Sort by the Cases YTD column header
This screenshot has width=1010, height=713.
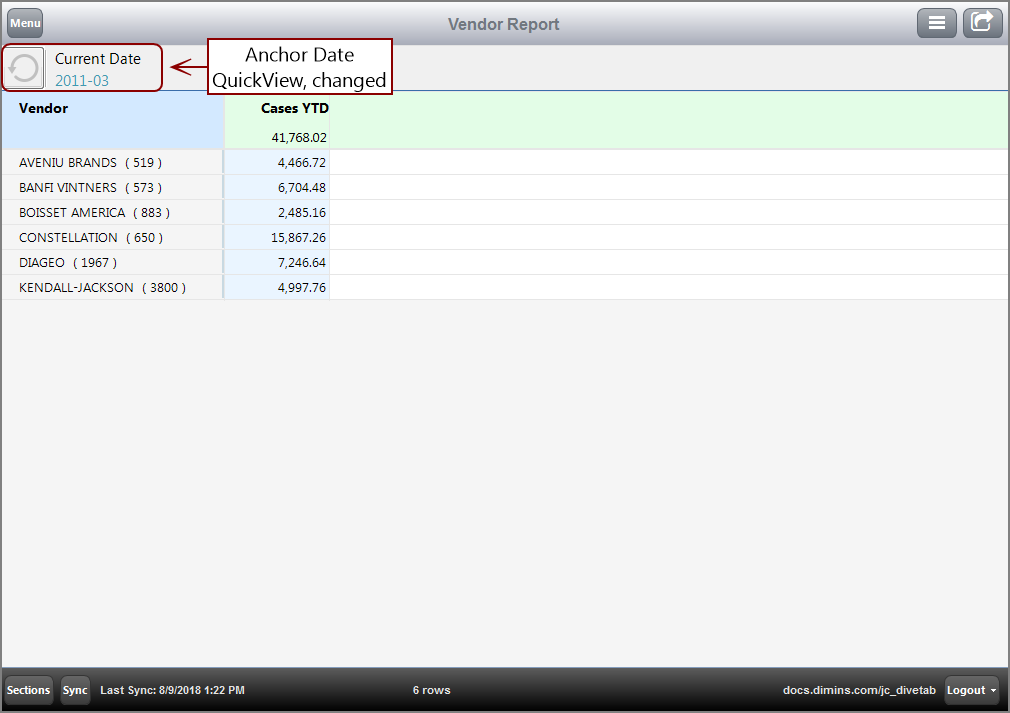pos(294,108)
